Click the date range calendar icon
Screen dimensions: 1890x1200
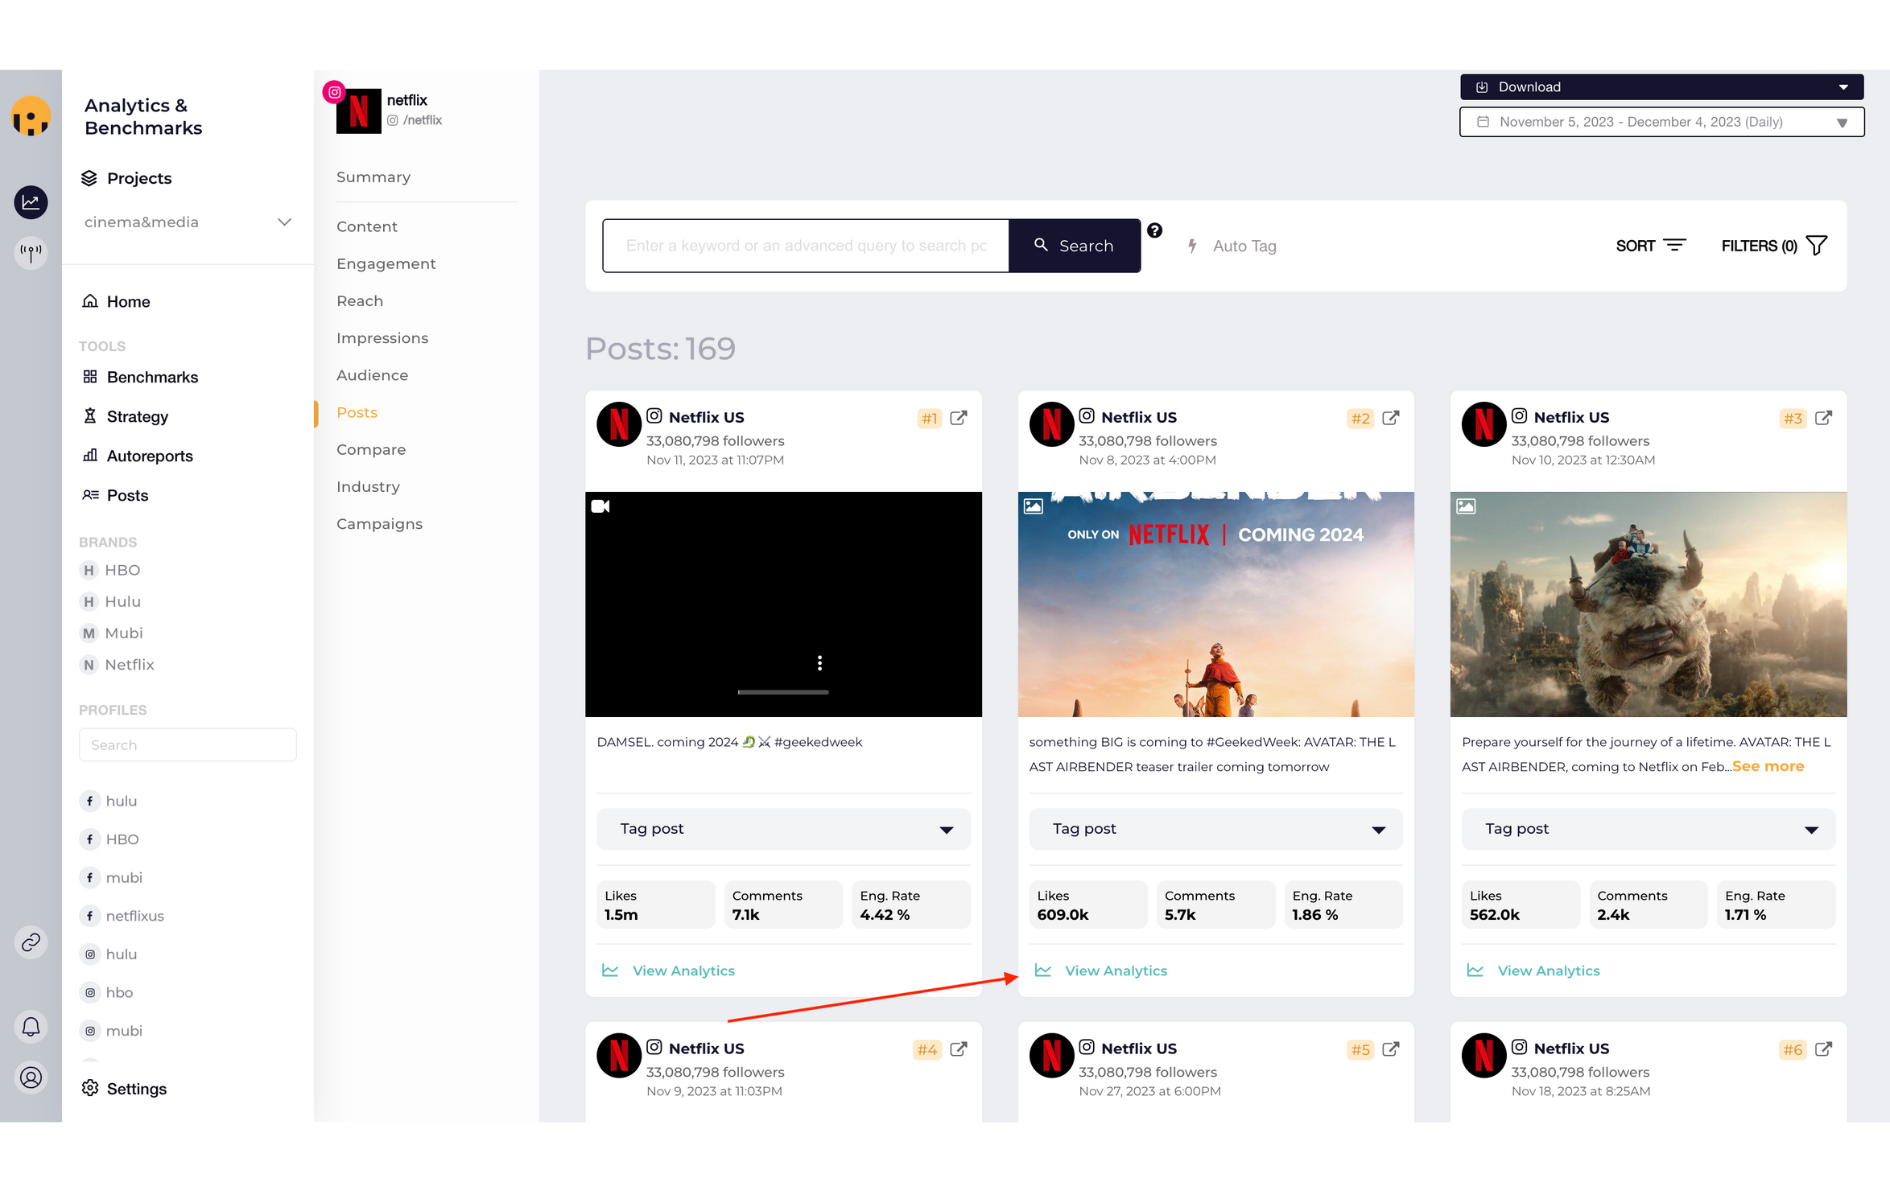click(1483, 122)
